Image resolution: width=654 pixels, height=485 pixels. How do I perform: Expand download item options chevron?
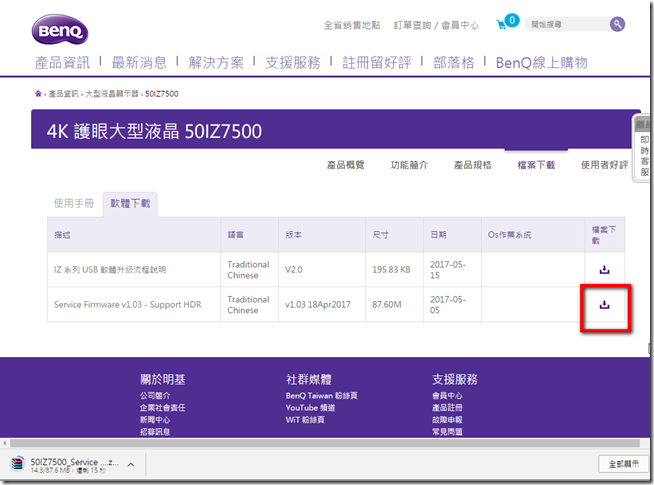point(131,464)
